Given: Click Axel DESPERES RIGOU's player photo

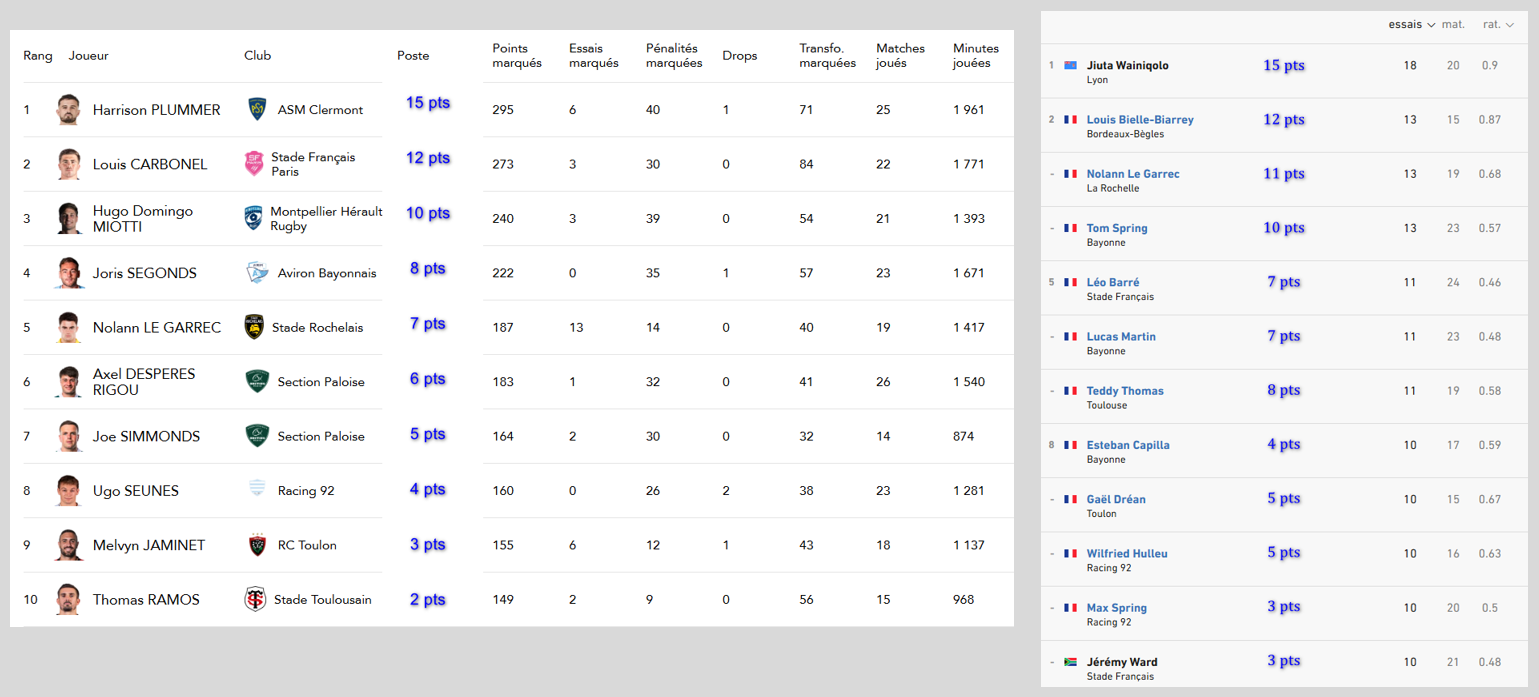Looking at the screenshot, I should [x=68, y=382].
